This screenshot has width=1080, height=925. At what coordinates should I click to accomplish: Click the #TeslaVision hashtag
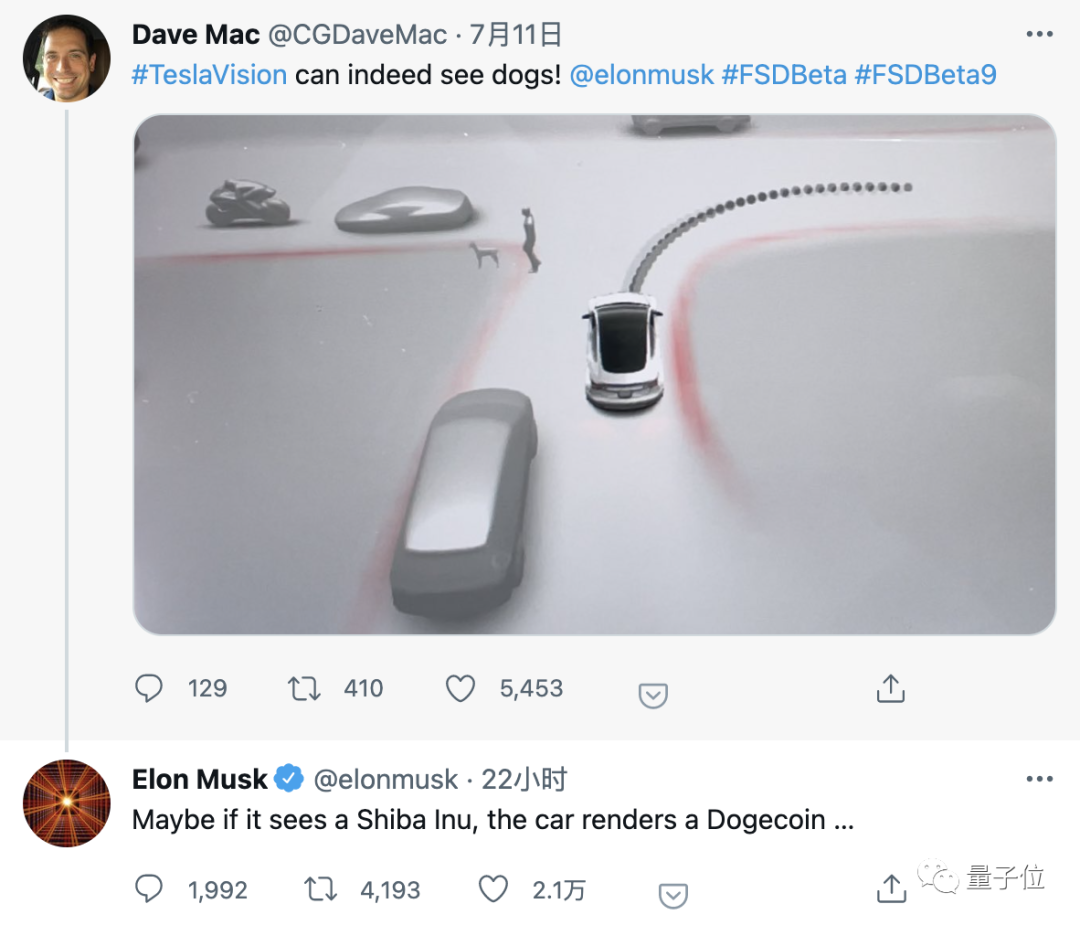pyautogui.click(x=209, y=74)
